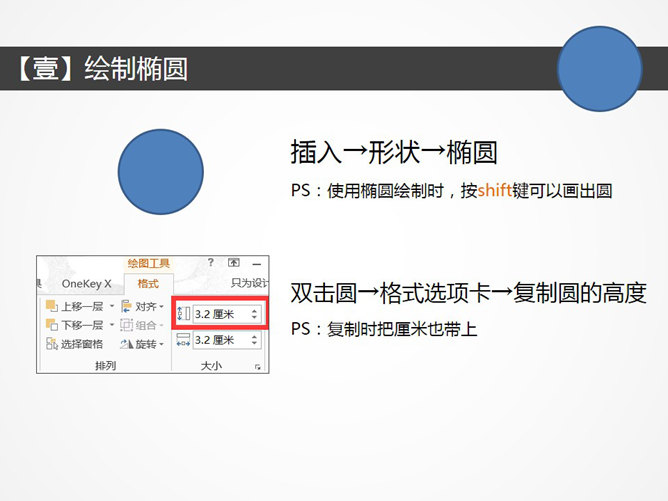Open the Size (大小) dialog launcher
Image resolution: width=668 pixels, height=501 pixels.
(x=259, y=368)
